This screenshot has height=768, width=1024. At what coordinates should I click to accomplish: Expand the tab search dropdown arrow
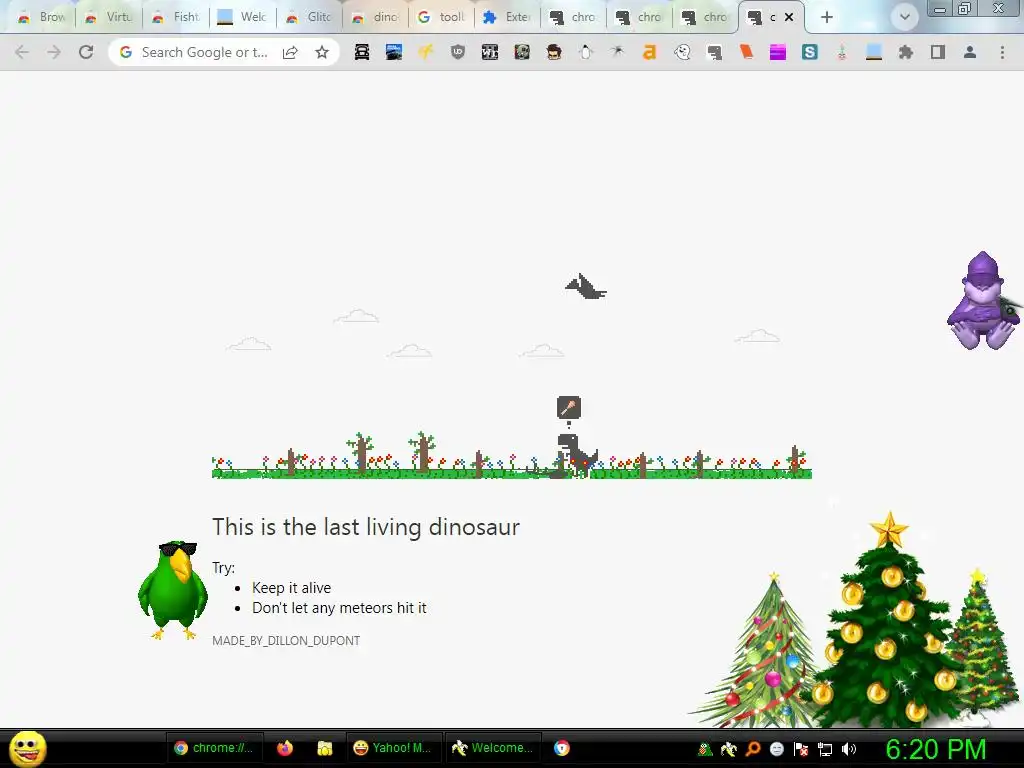pyautogui.click(x=904, y=17)
